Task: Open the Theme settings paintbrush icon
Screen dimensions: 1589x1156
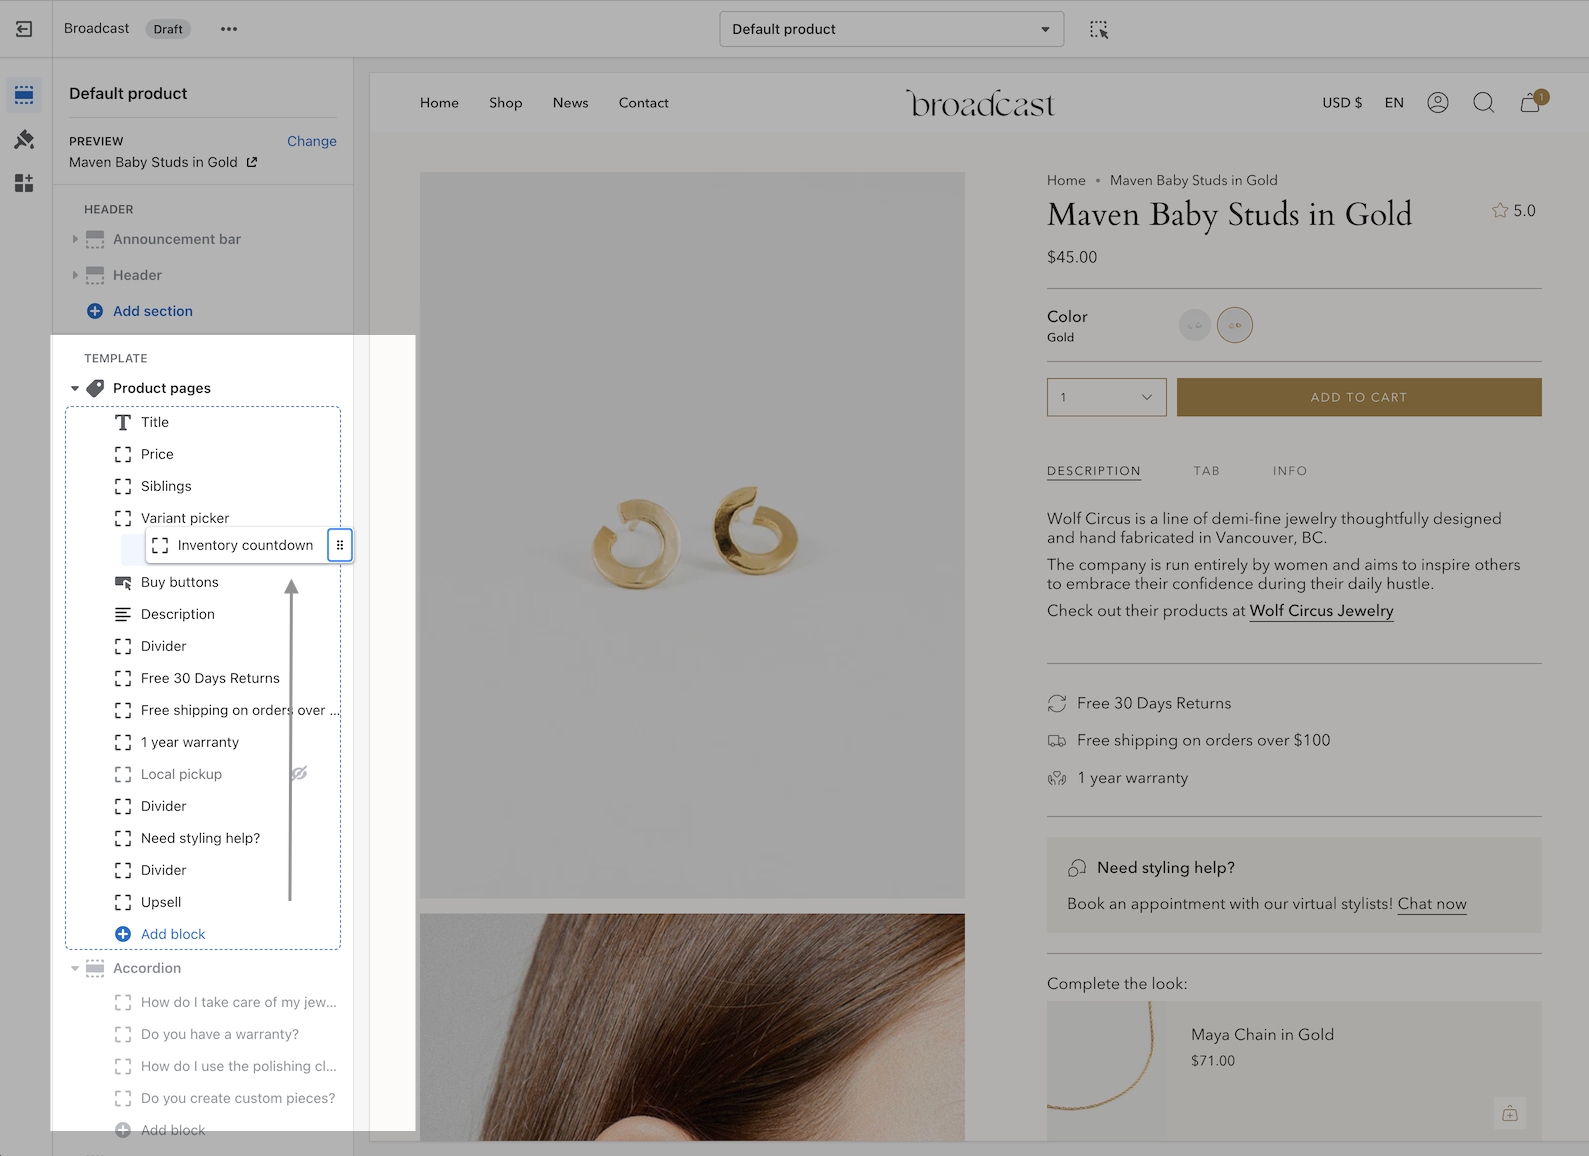Action: (x=24, y=139)
